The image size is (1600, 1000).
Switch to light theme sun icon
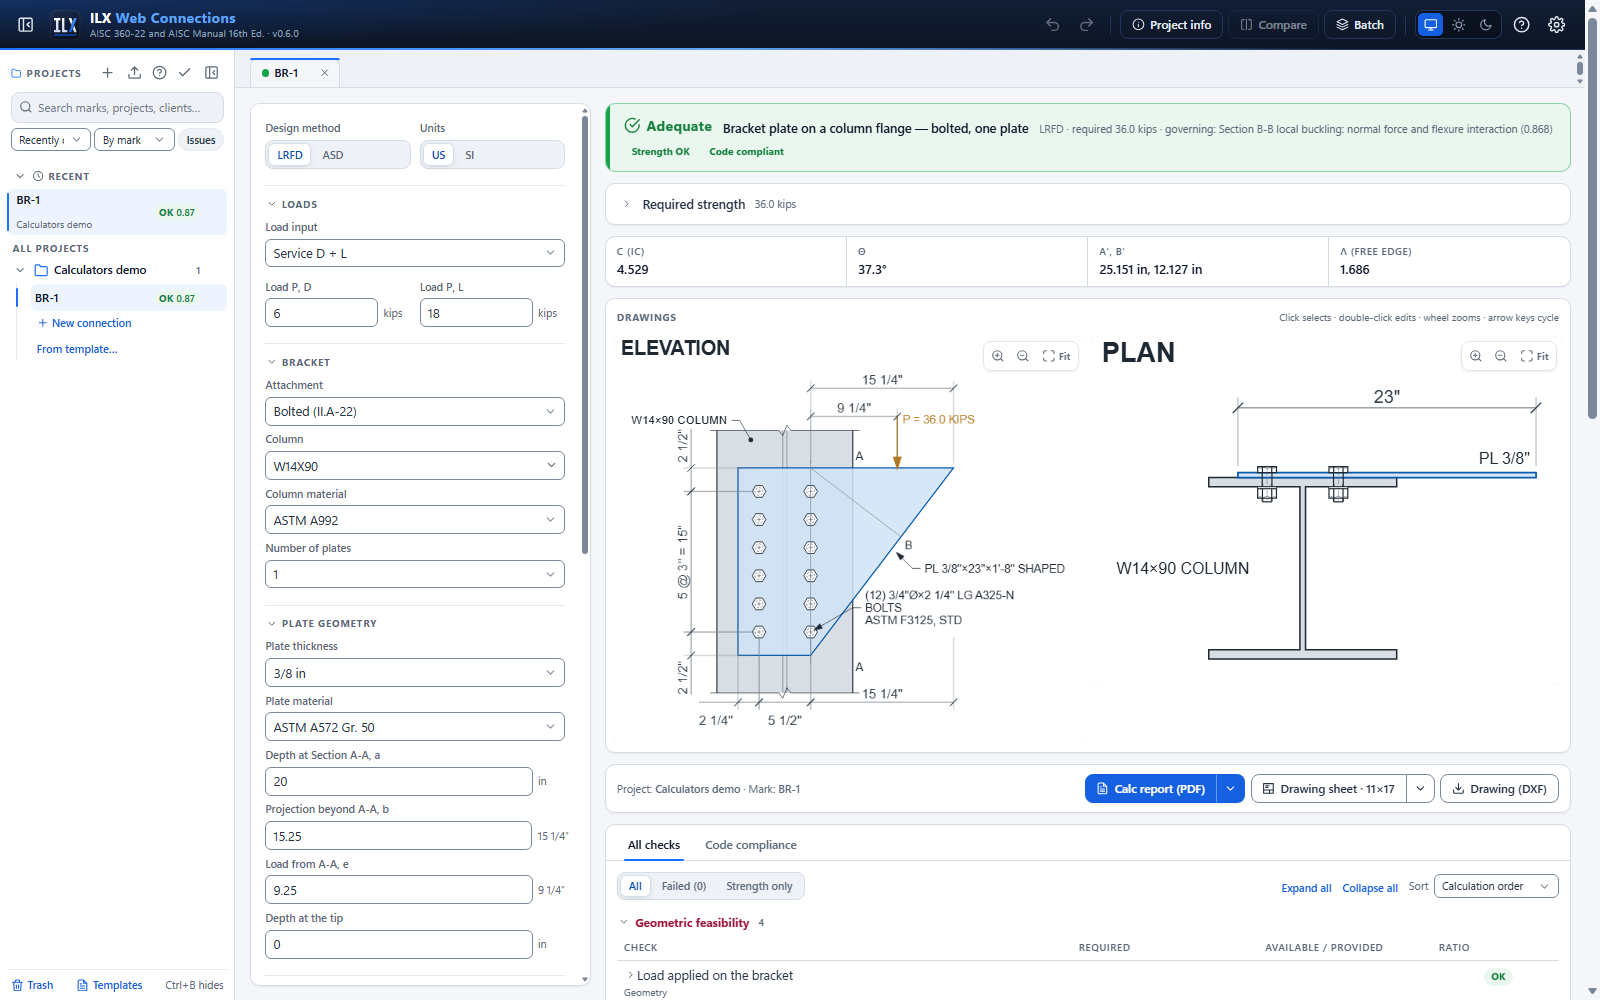pyautogui.click(x=1459, y=25)
